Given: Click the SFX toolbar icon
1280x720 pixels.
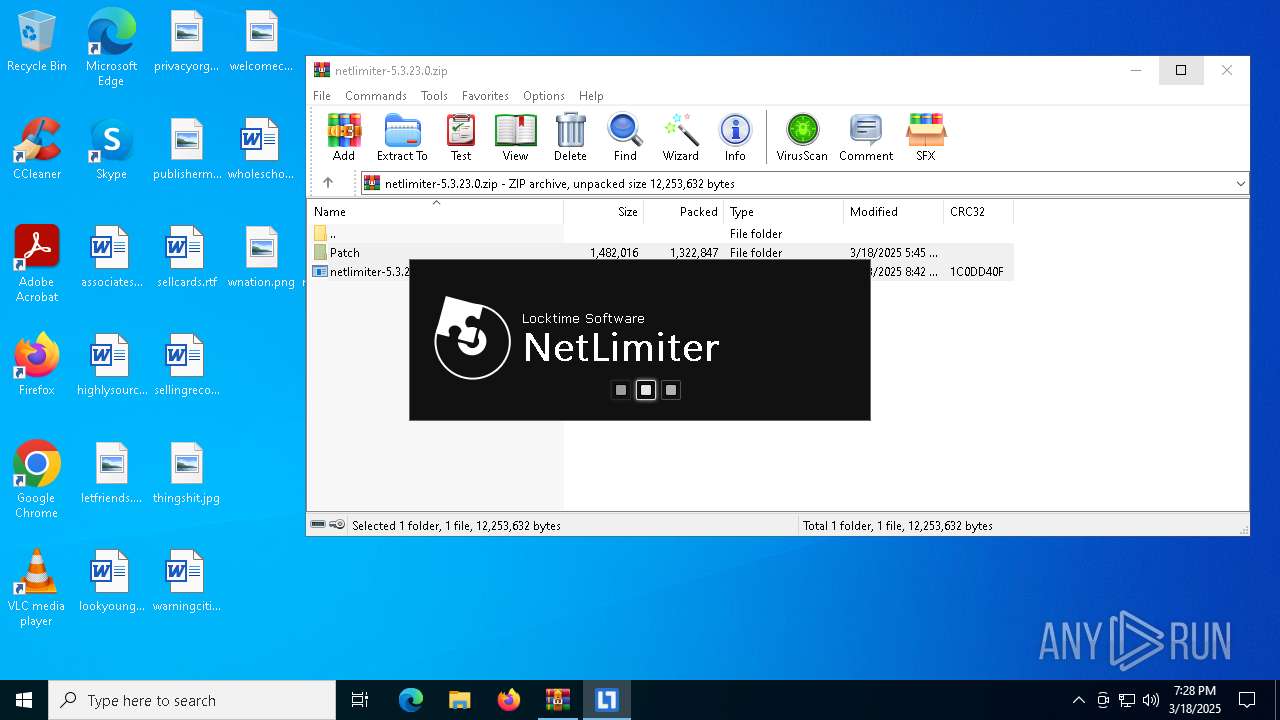Looking at the screenshot, I should pyautogui.click(x=926, y=137).
